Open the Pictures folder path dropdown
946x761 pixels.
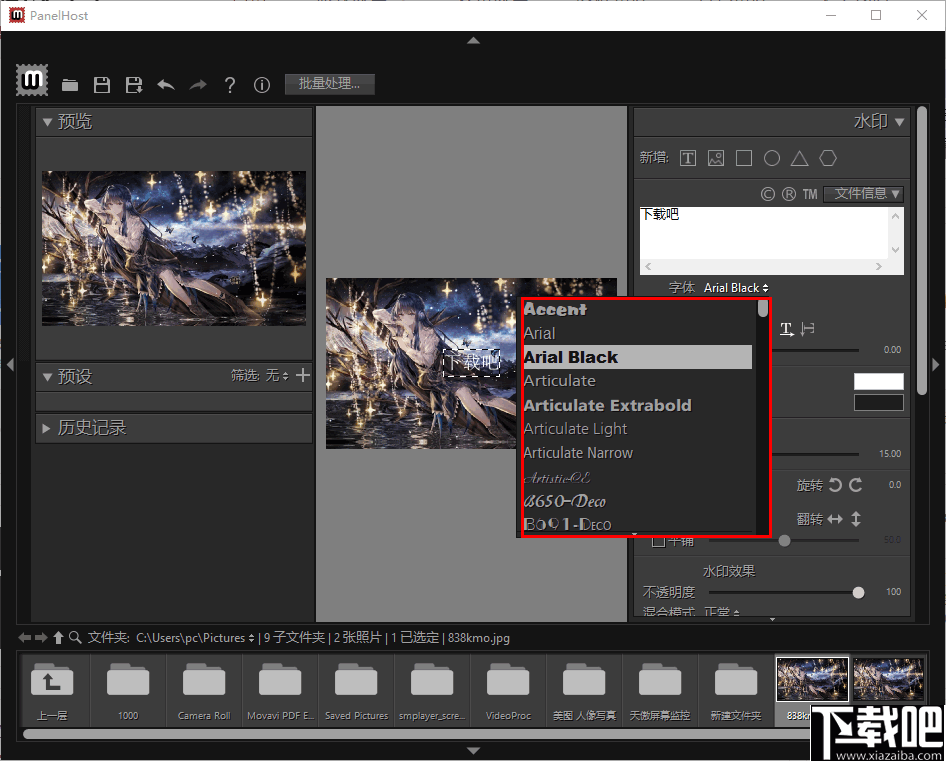pyautogui.click(x=195, y=638)
